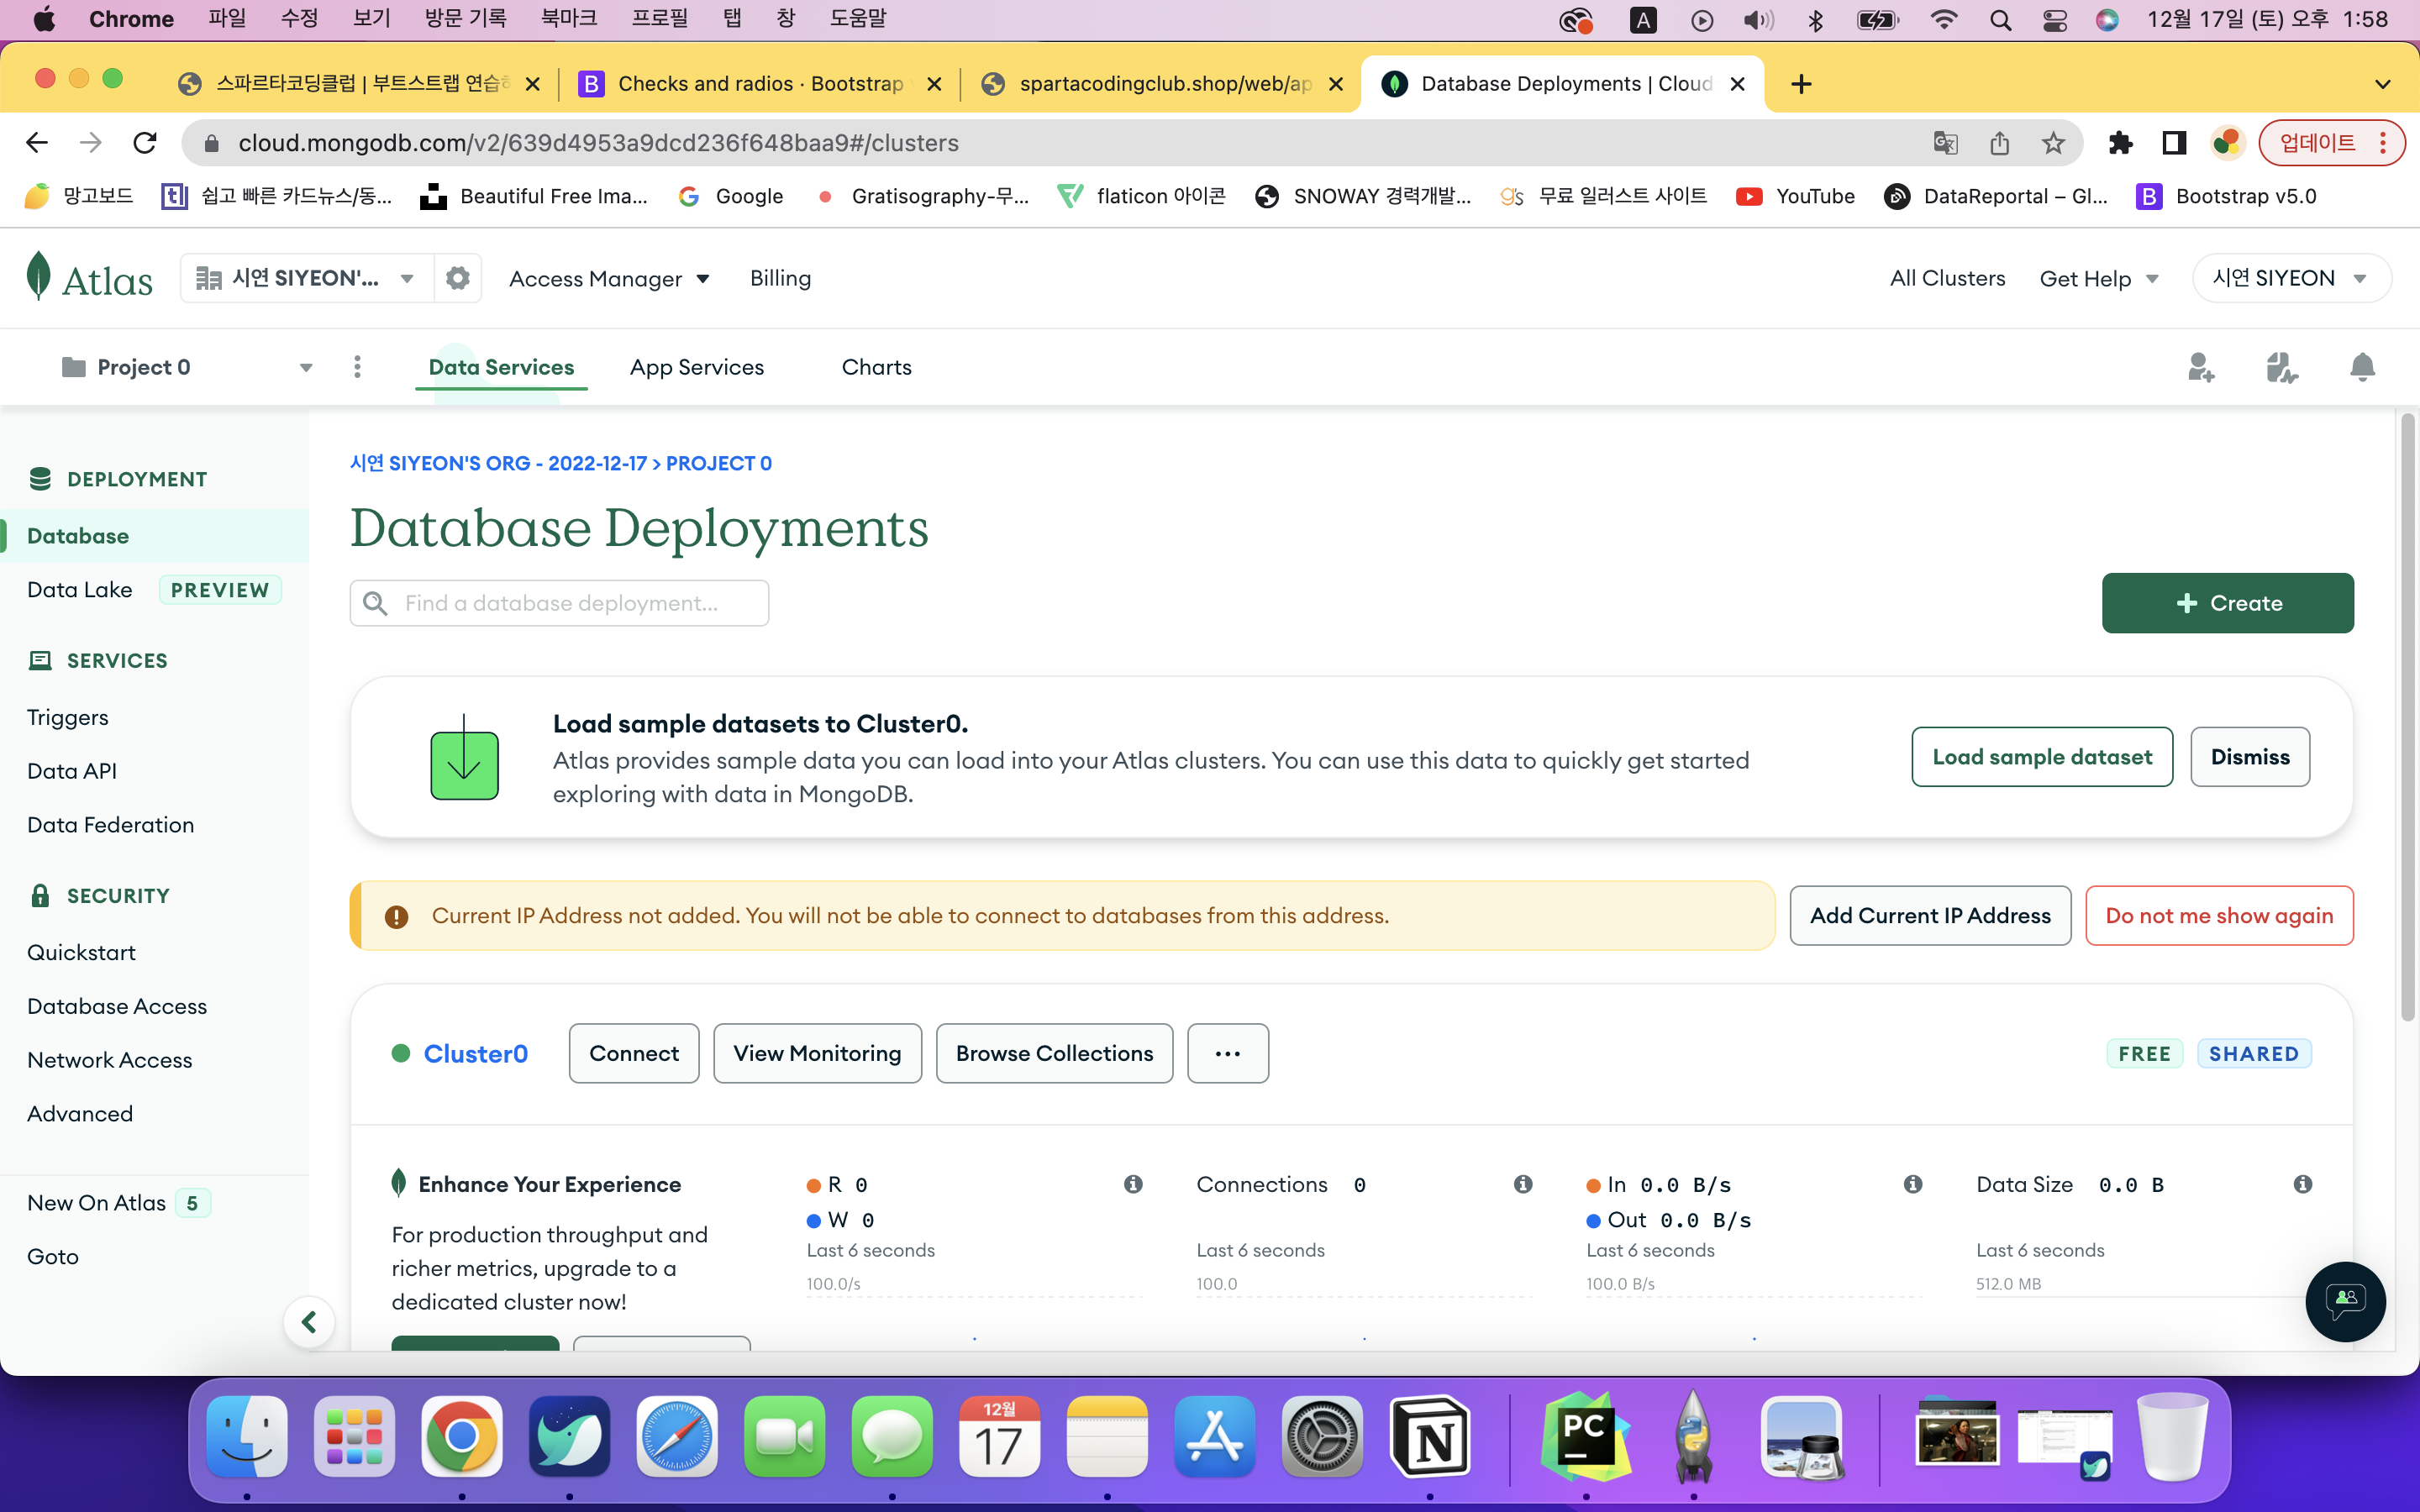
Task: Click the page vertical scrollbar
Action: (2407, 716)
